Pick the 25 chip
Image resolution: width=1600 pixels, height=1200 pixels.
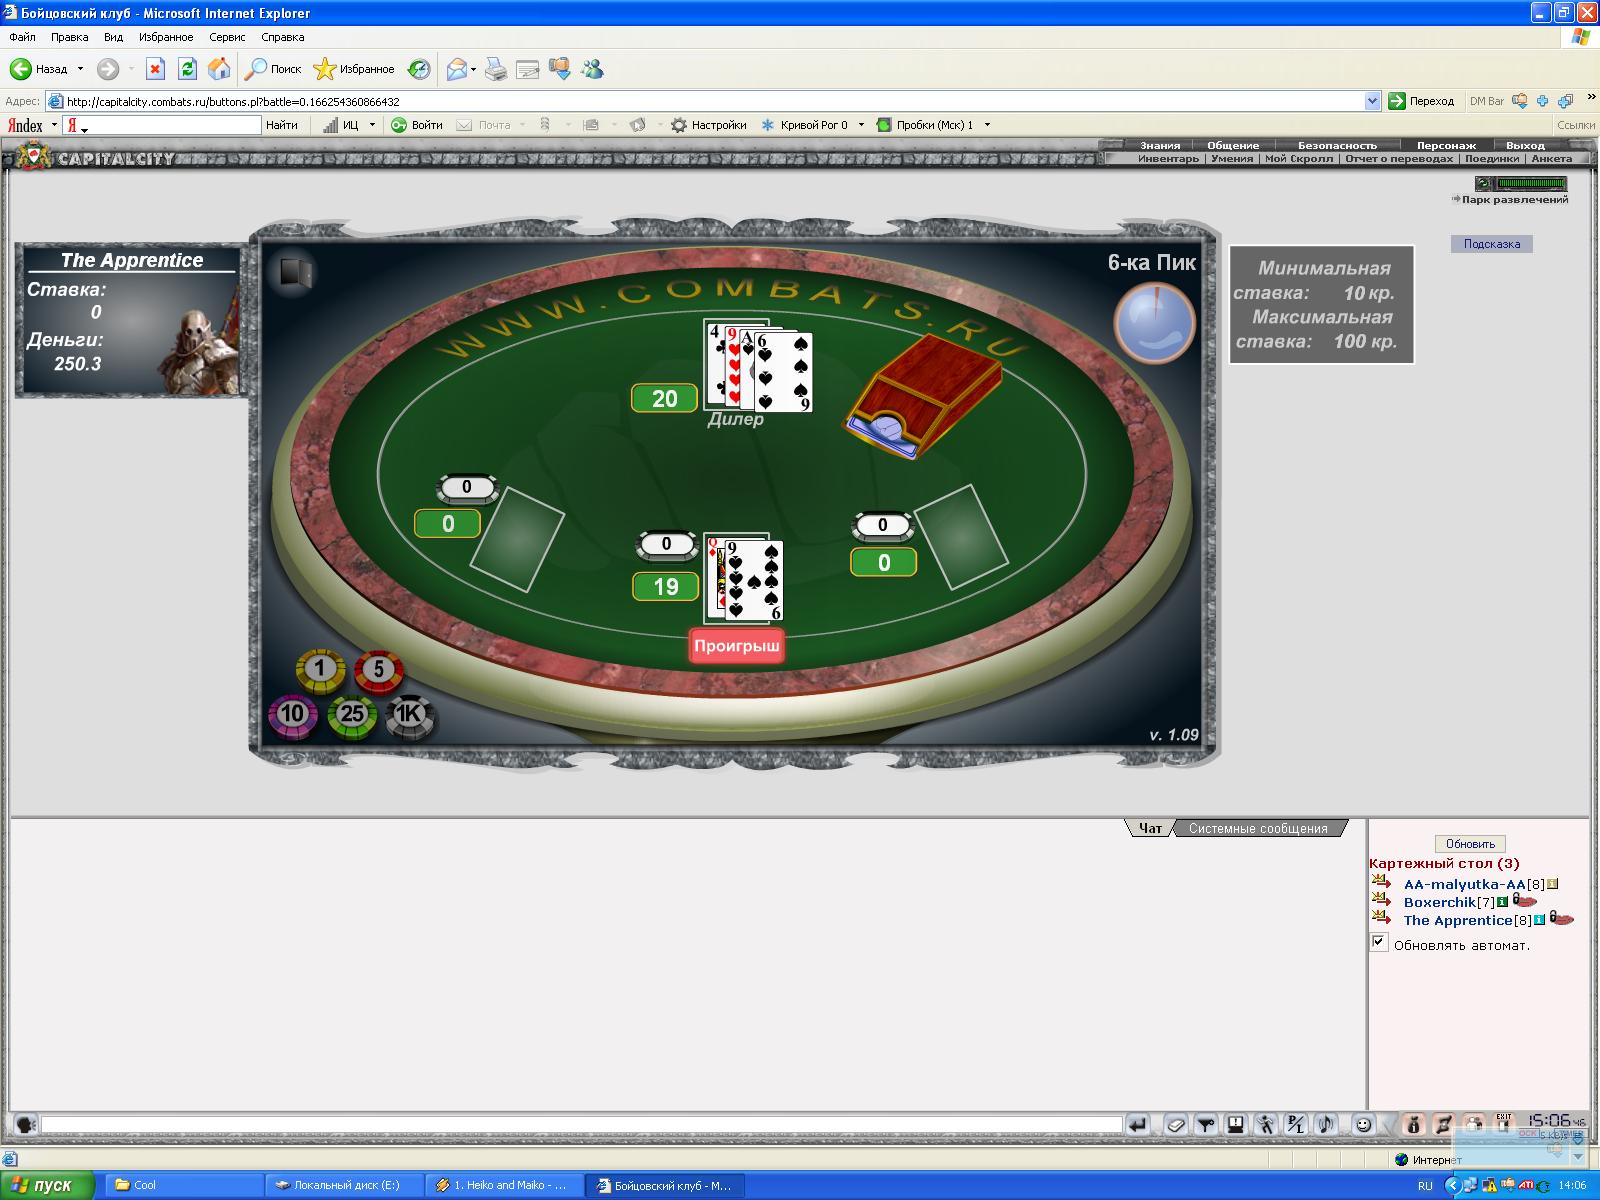click(352, 714)
